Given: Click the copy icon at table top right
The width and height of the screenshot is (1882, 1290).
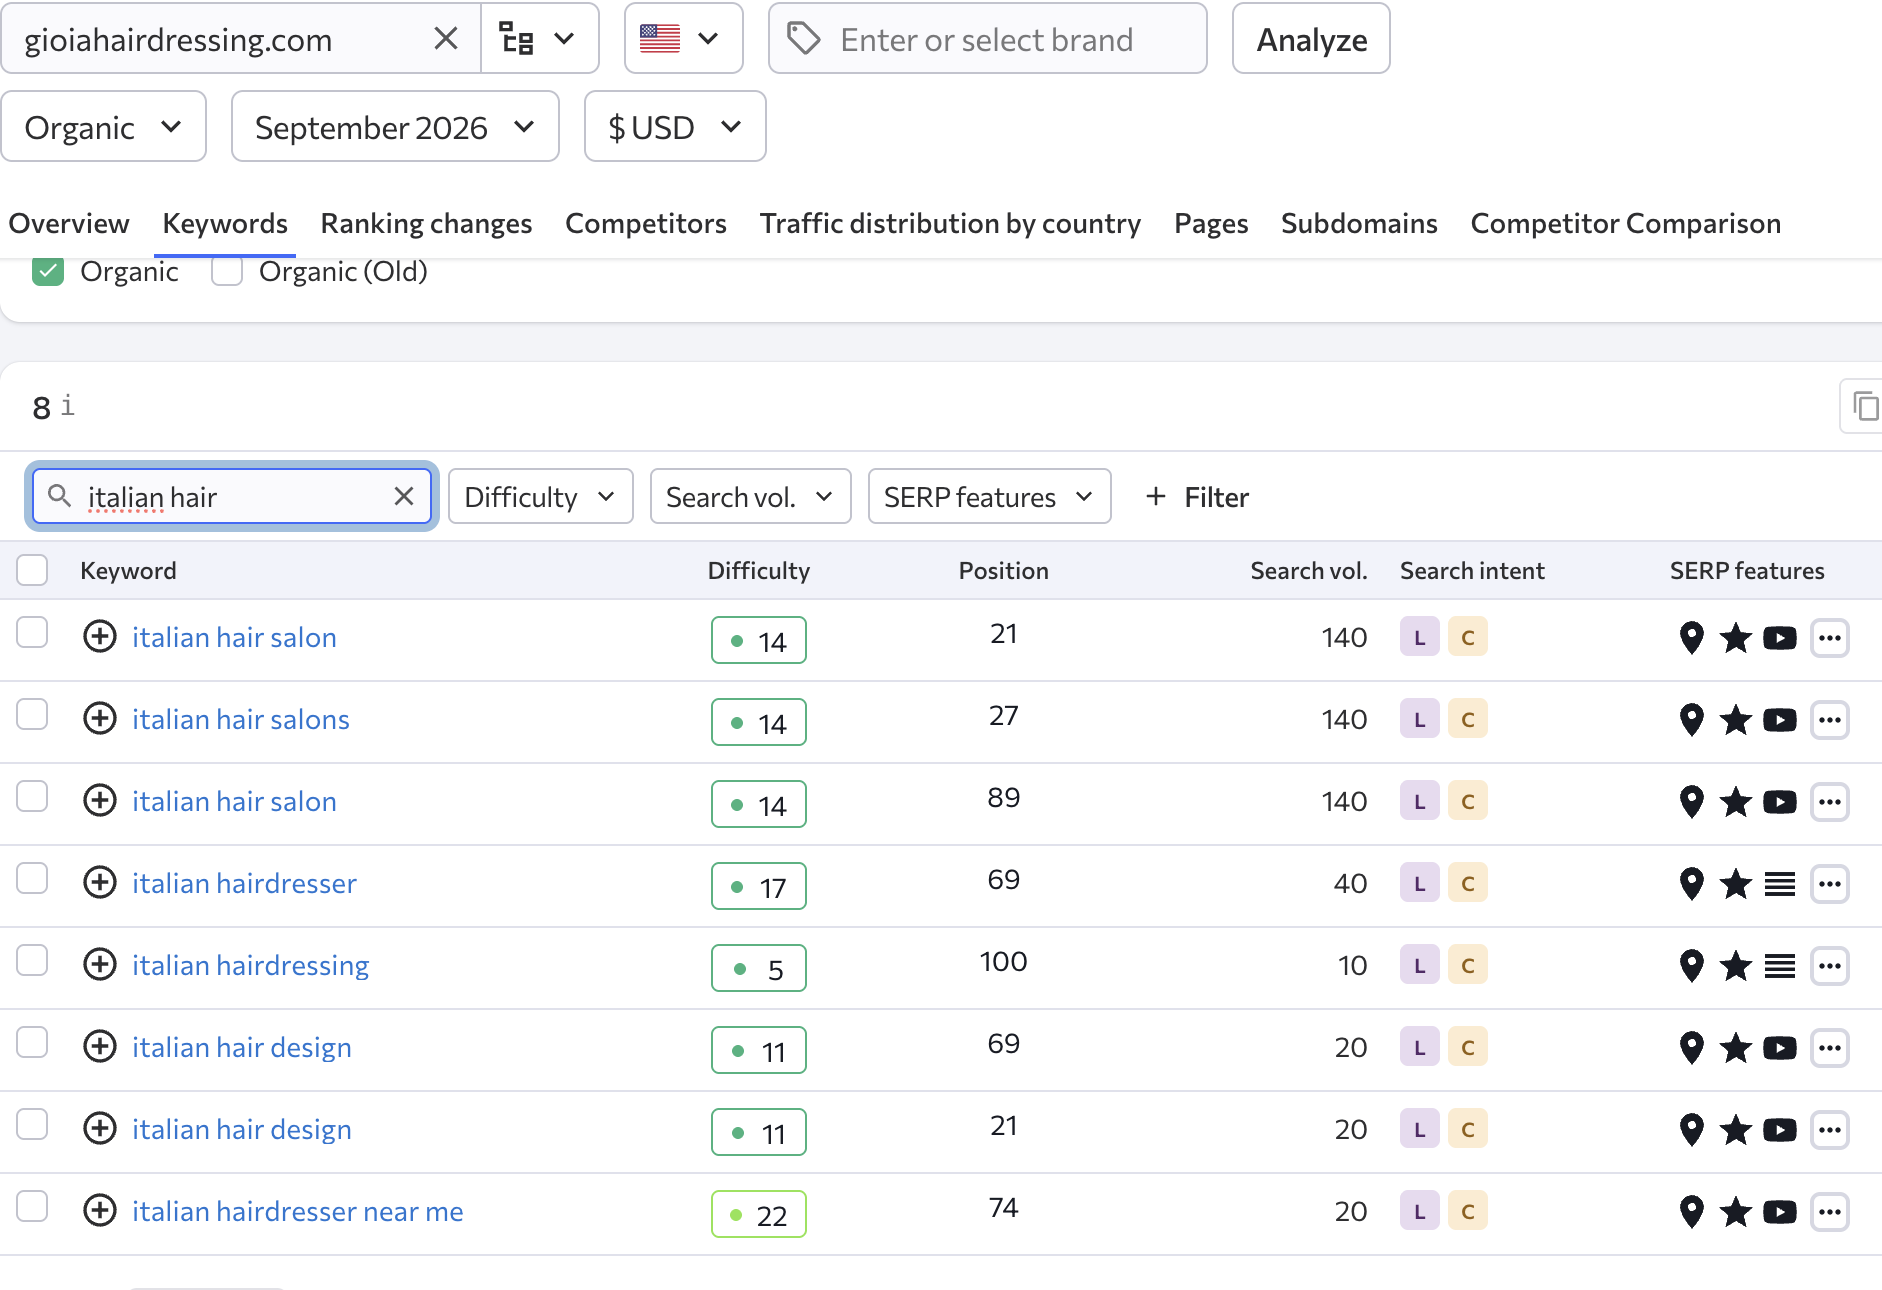Looking at the screenshot, I should [1865, 406].
